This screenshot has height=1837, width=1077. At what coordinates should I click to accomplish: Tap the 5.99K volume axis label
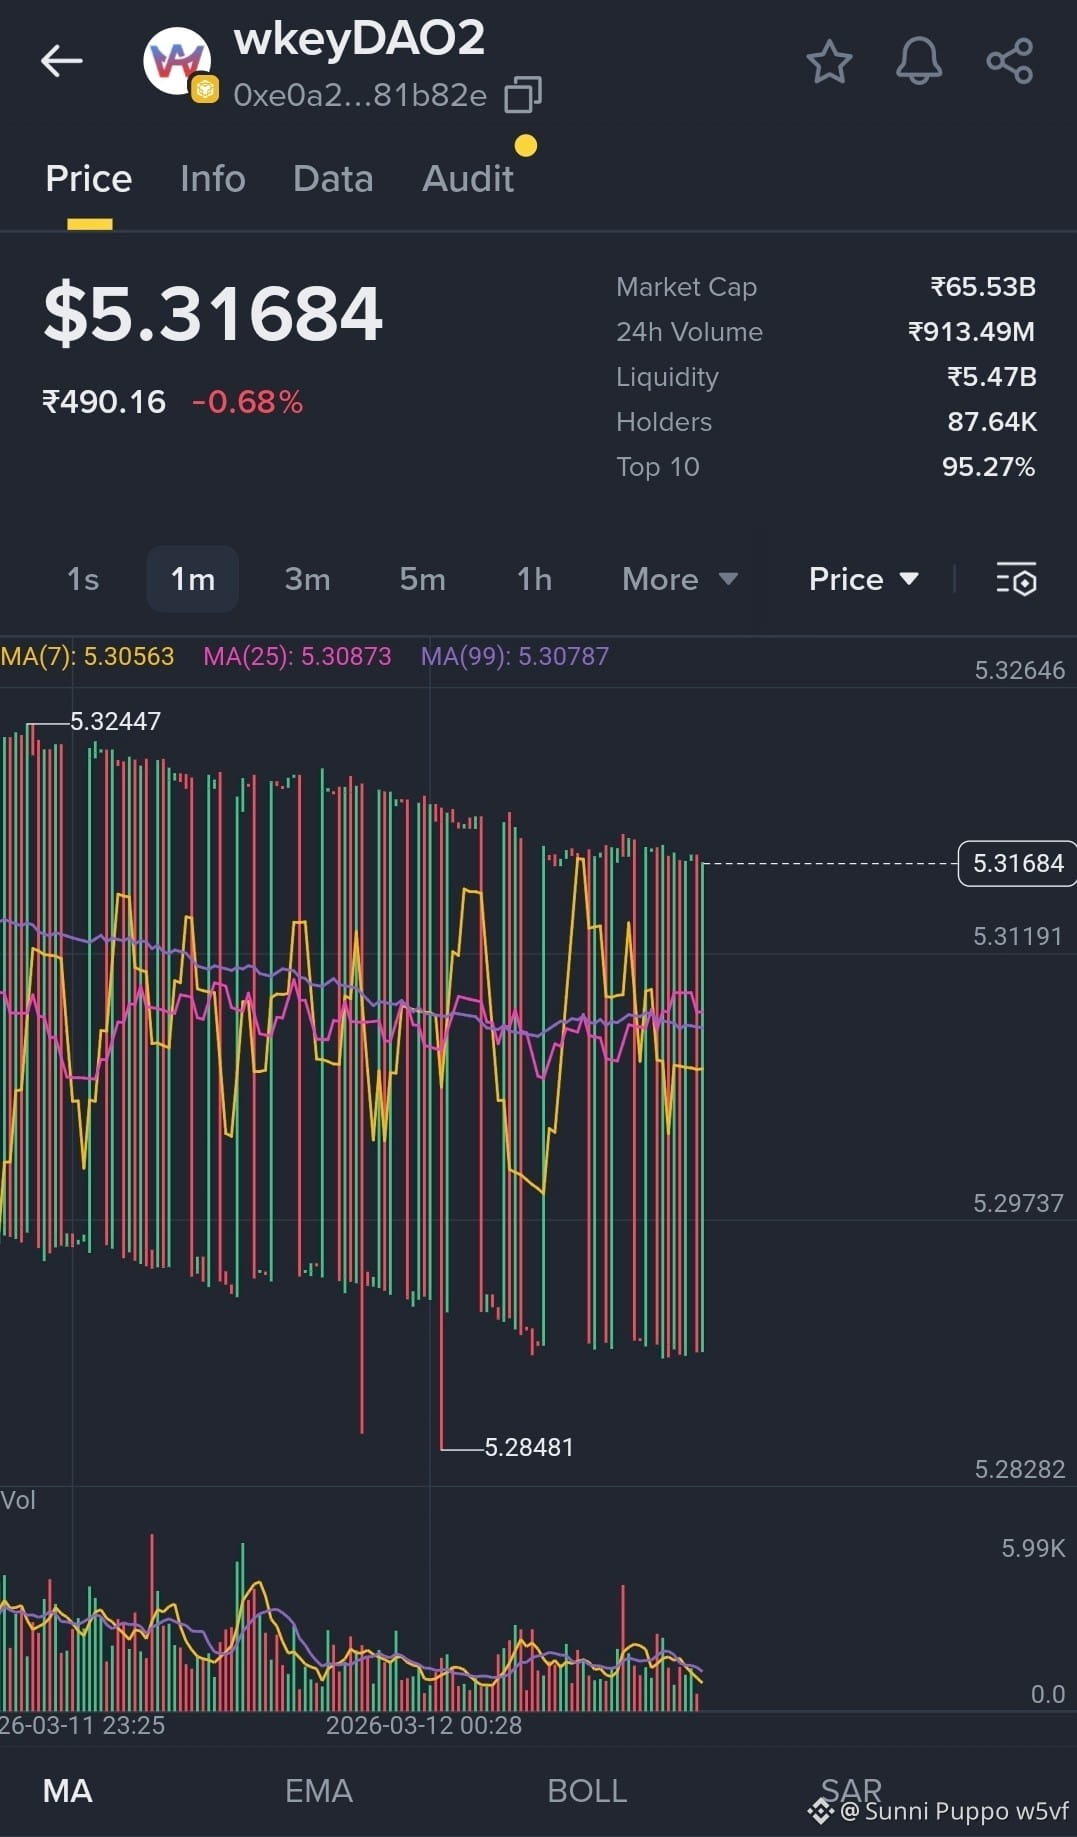1033,1548
